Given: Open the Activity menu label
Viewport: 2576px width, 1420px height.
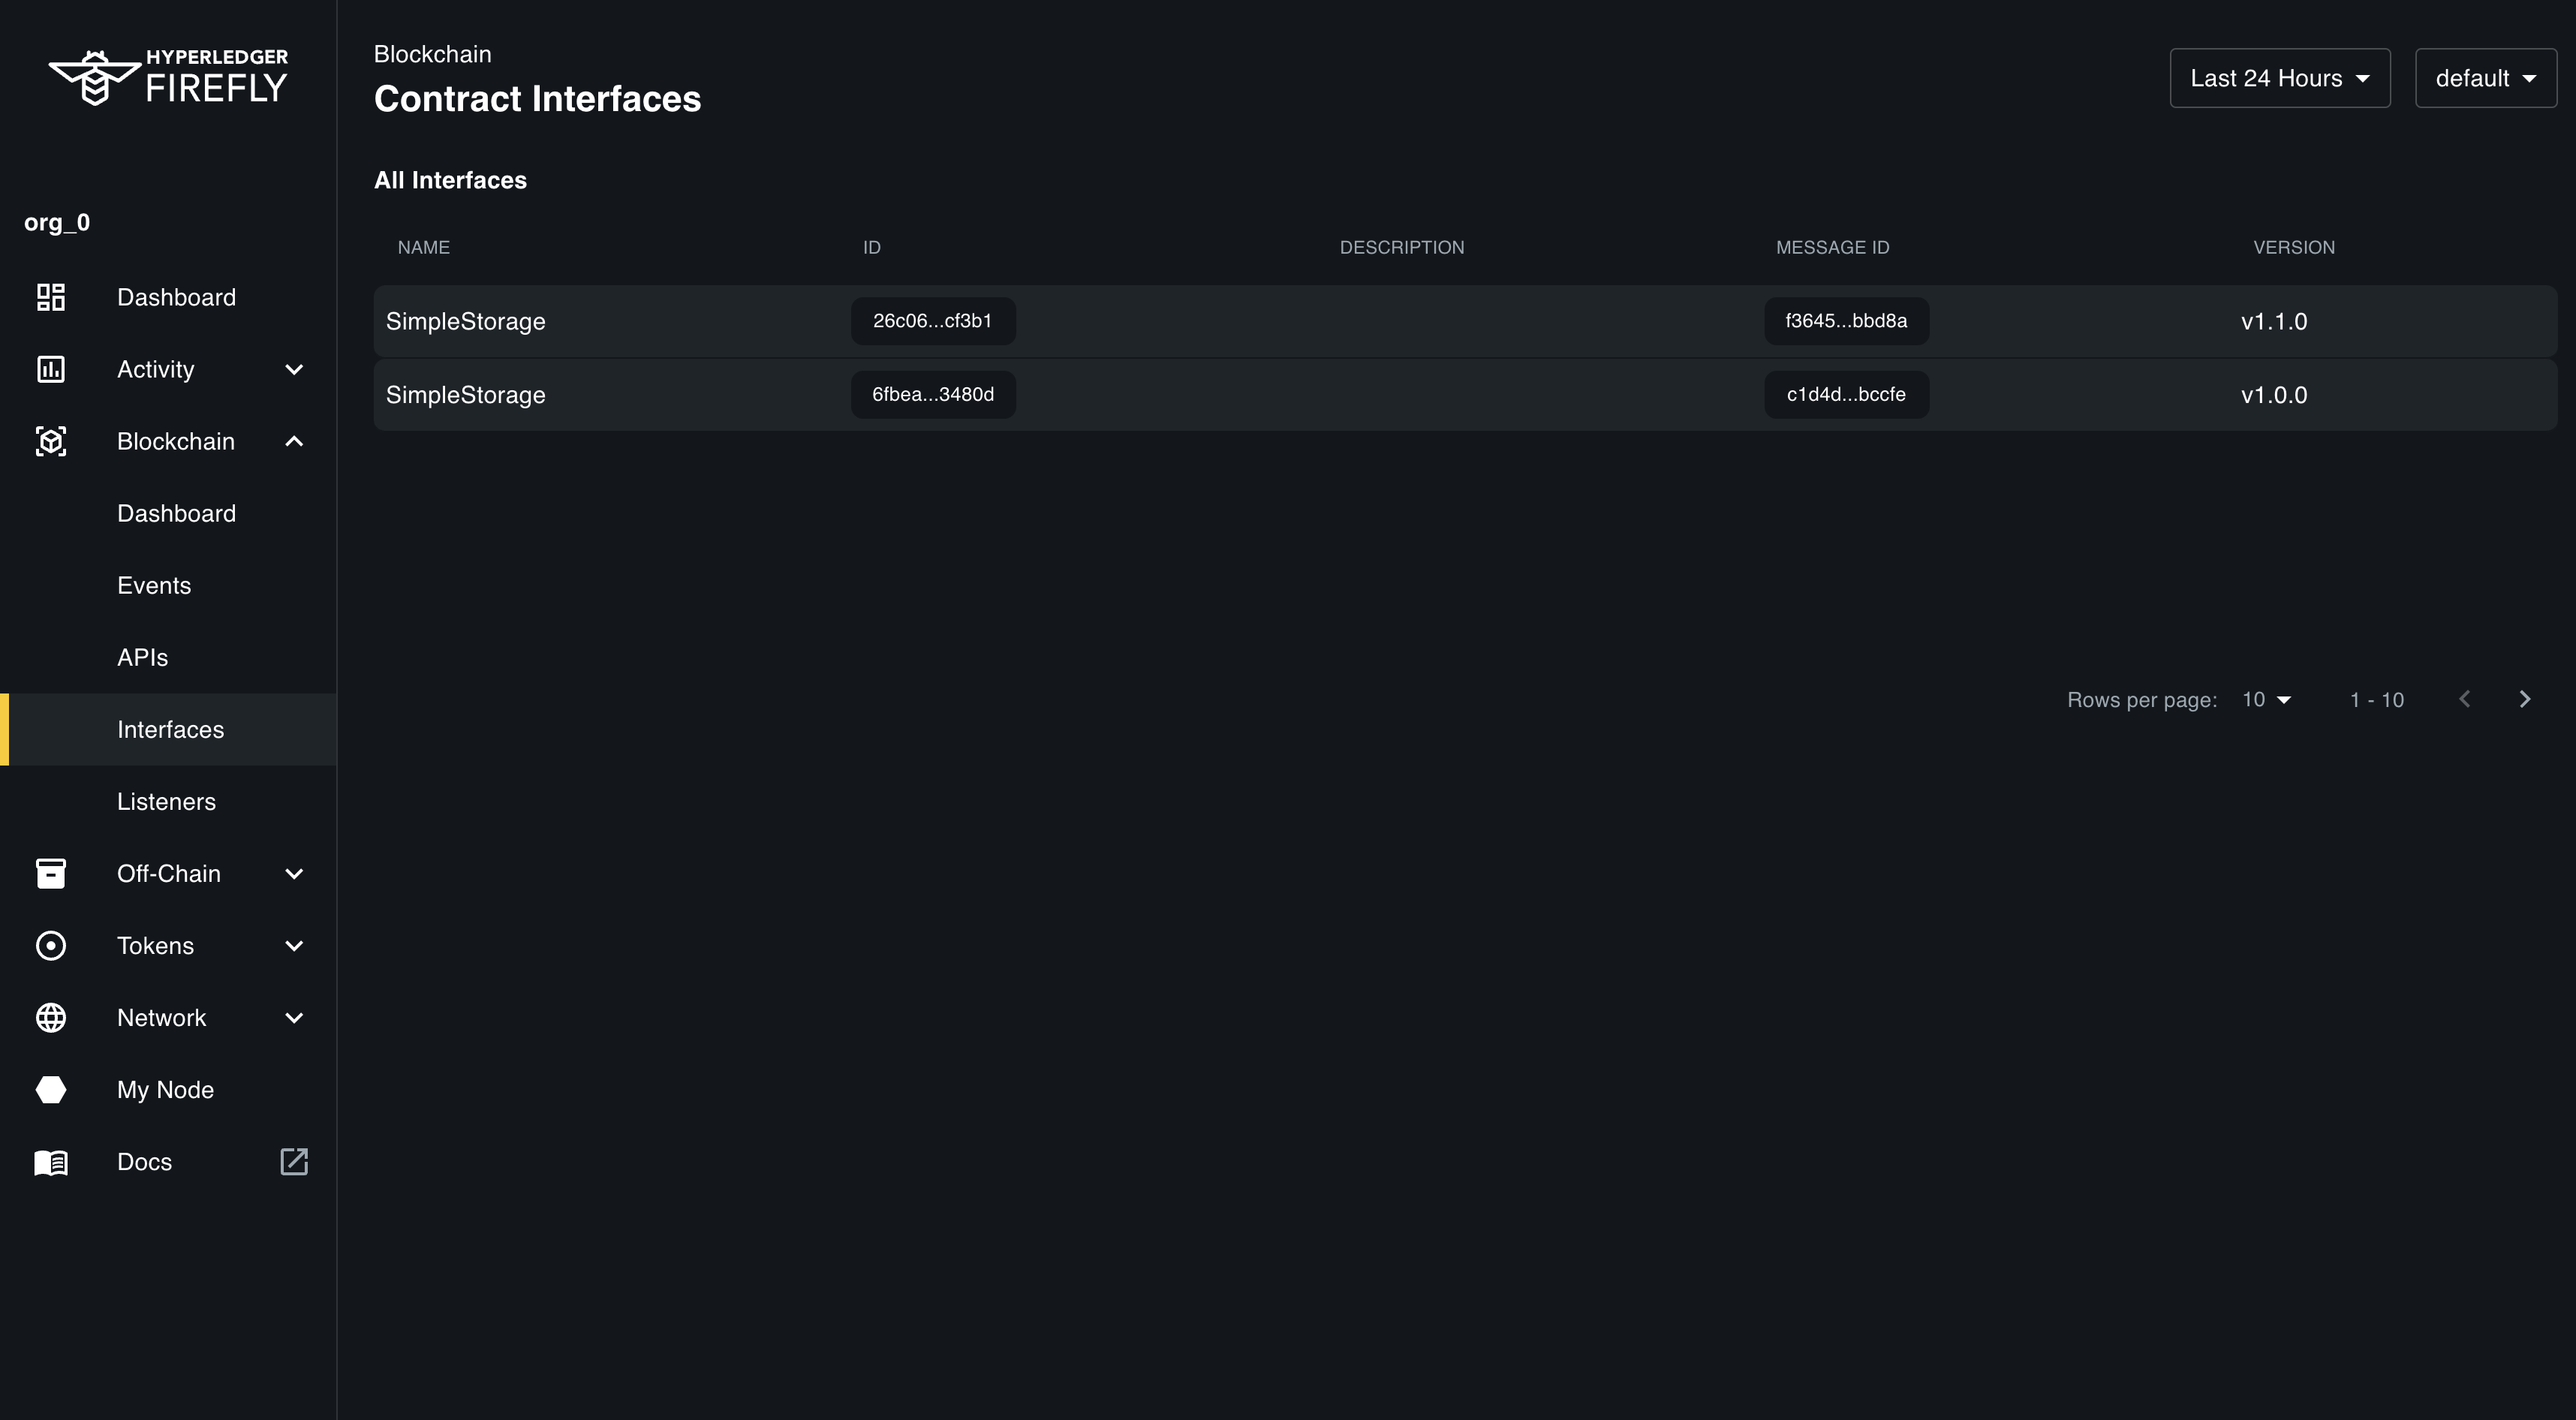Looking at the screenshot, I should [156, 369].
